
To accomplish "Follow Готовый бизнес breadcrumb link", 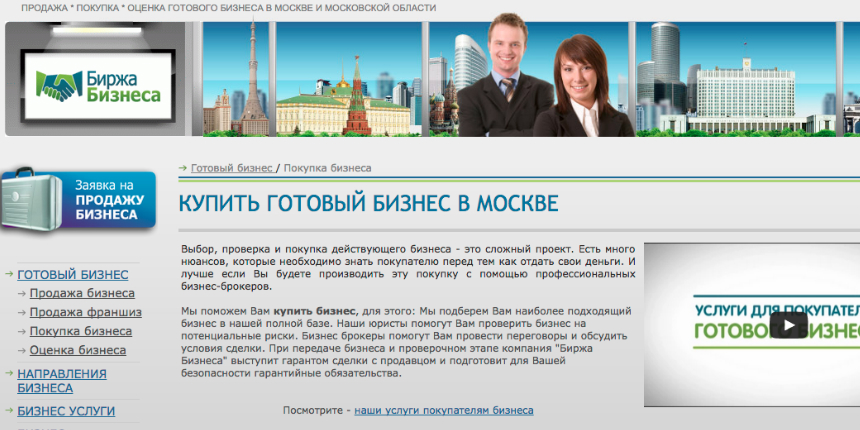I will (x=231, y=168).
